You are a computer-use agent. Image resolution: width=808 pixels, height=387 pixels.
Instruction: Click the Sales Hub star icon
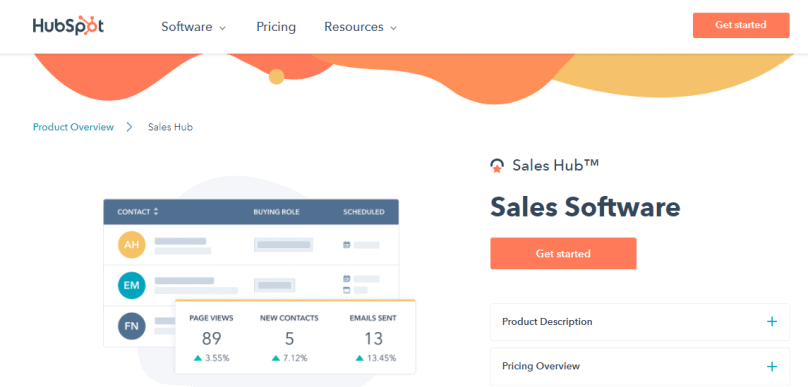pos(497,166)
